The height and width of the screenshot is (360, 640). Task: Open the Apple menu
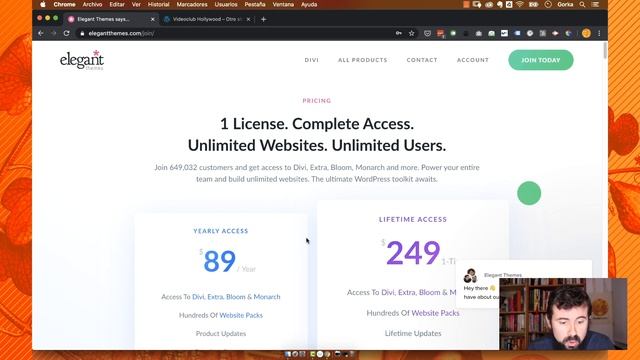[43, 4]
